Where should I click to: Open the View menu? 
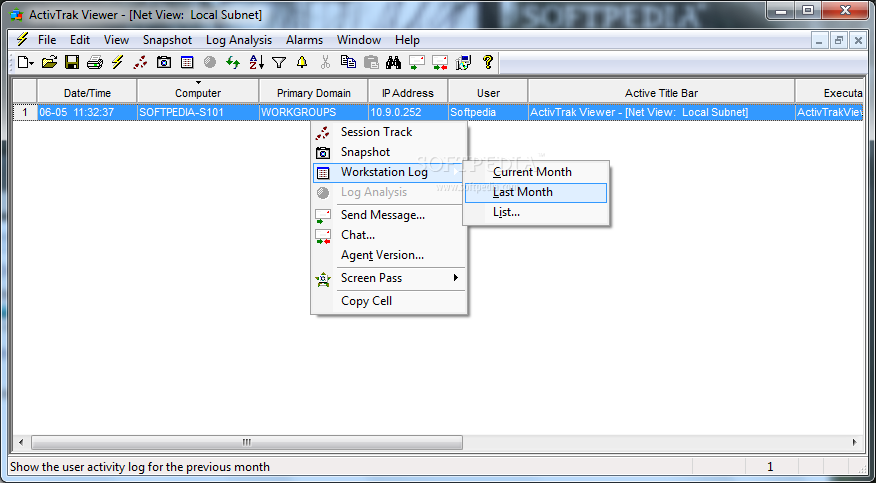[116, 40]
